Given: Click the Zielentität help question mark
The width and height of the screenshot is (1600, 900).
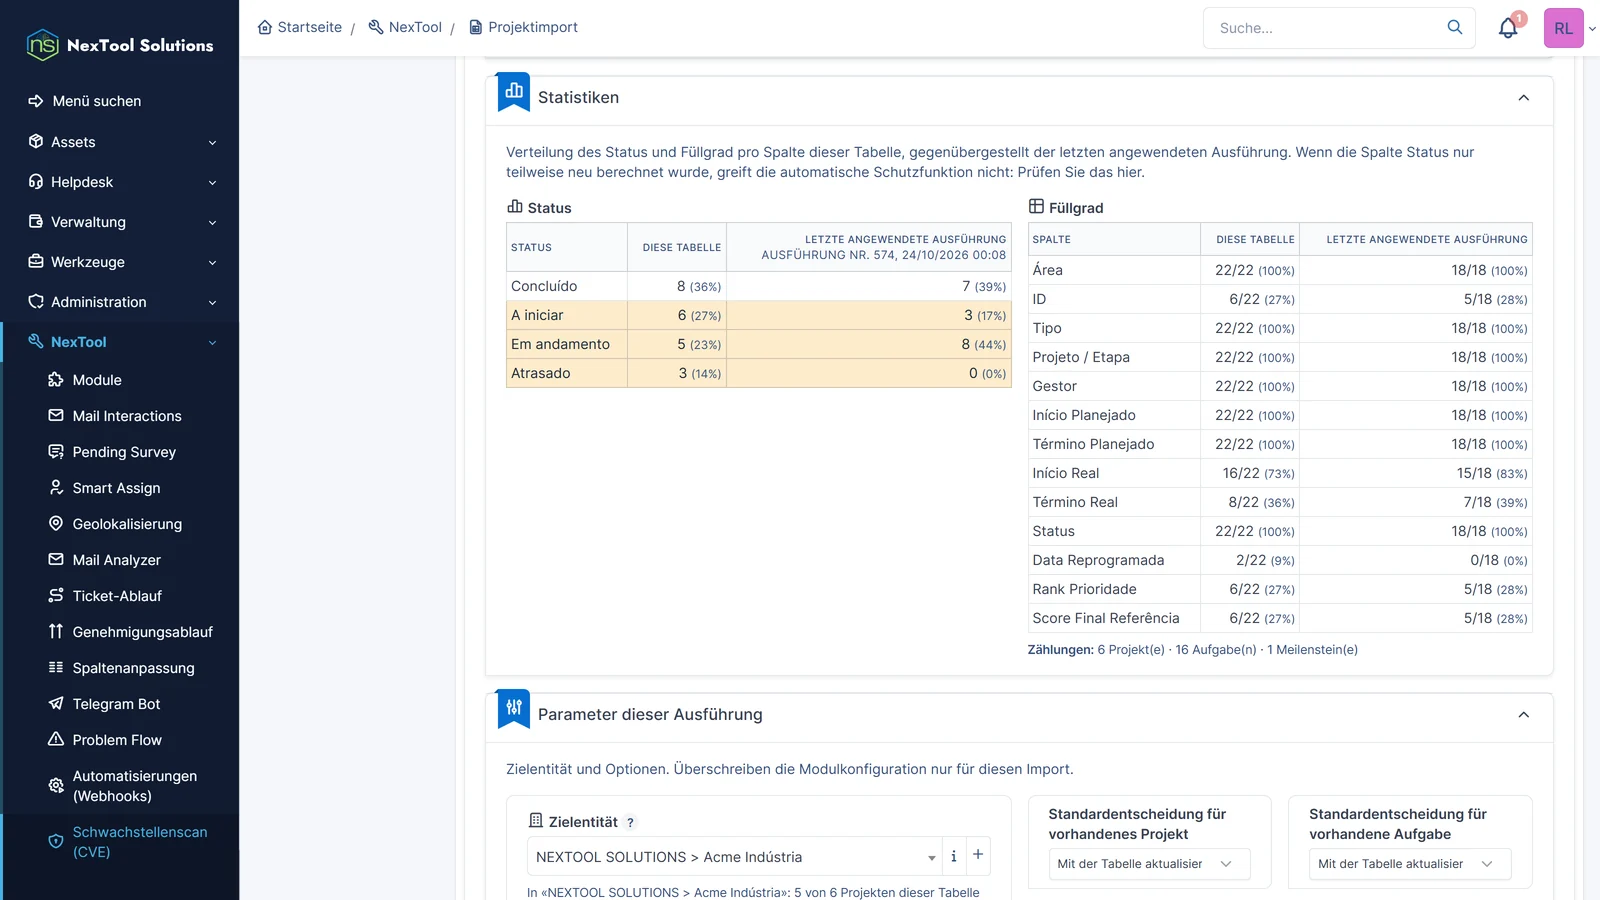Looking at the screenshot, I should click(630, 822).
